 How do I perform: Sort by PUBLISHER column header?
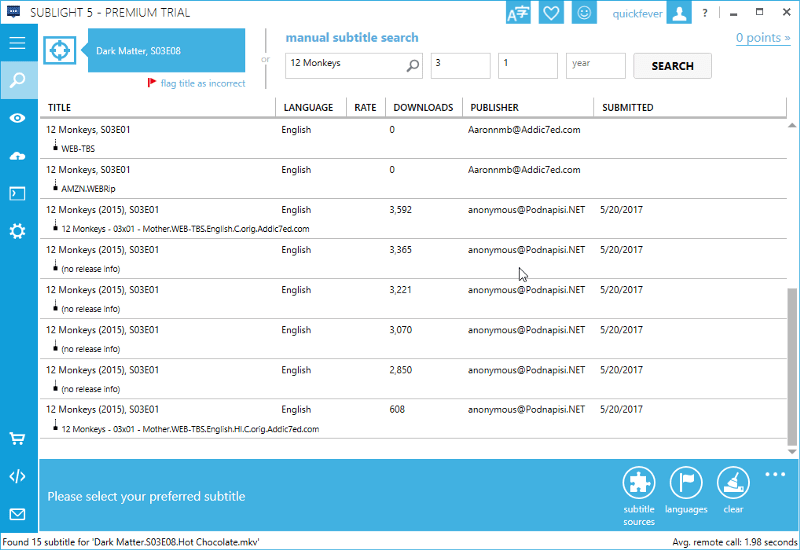coord(528,108)
